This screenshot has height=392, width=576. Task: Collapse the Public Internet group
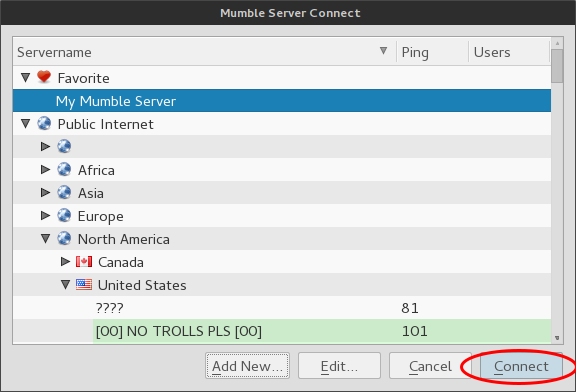[25, 124]
